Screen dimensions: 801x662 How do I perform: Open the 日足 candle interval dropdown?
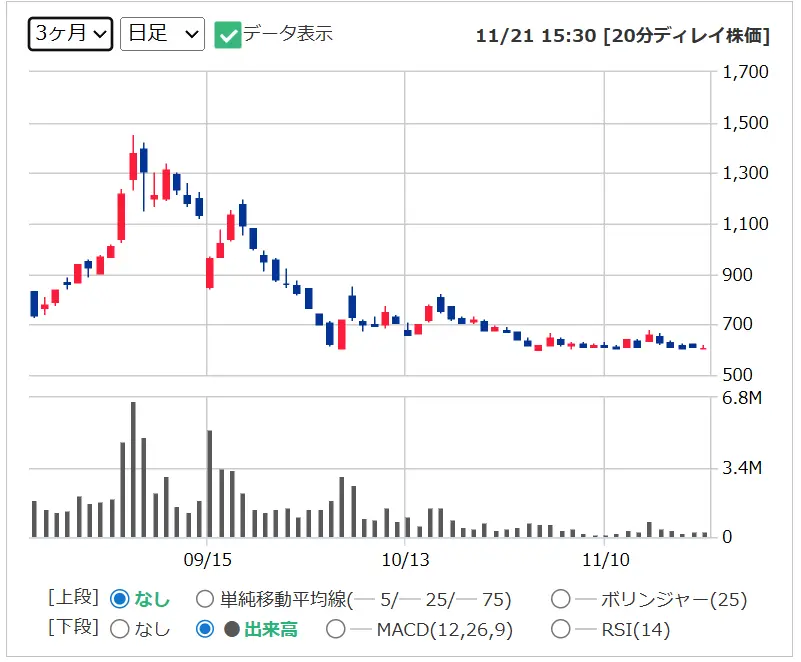[162, 33]
